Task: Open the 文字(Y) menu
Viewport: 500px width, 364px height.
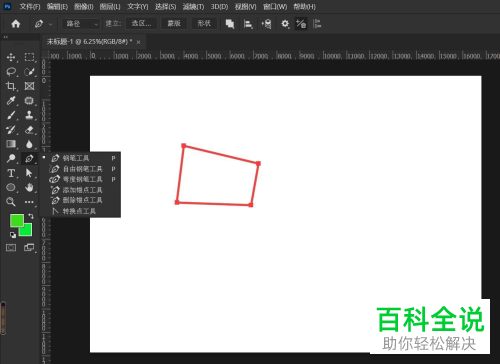Action: (x=138, y=7)
